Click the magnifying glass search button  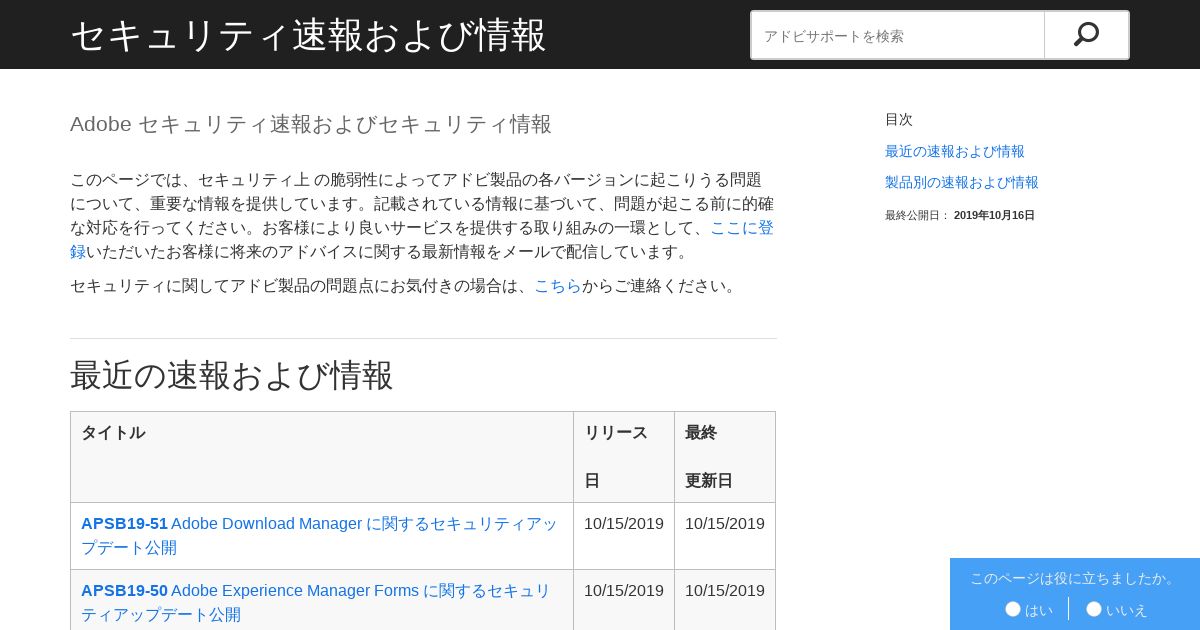(1086, 35)
